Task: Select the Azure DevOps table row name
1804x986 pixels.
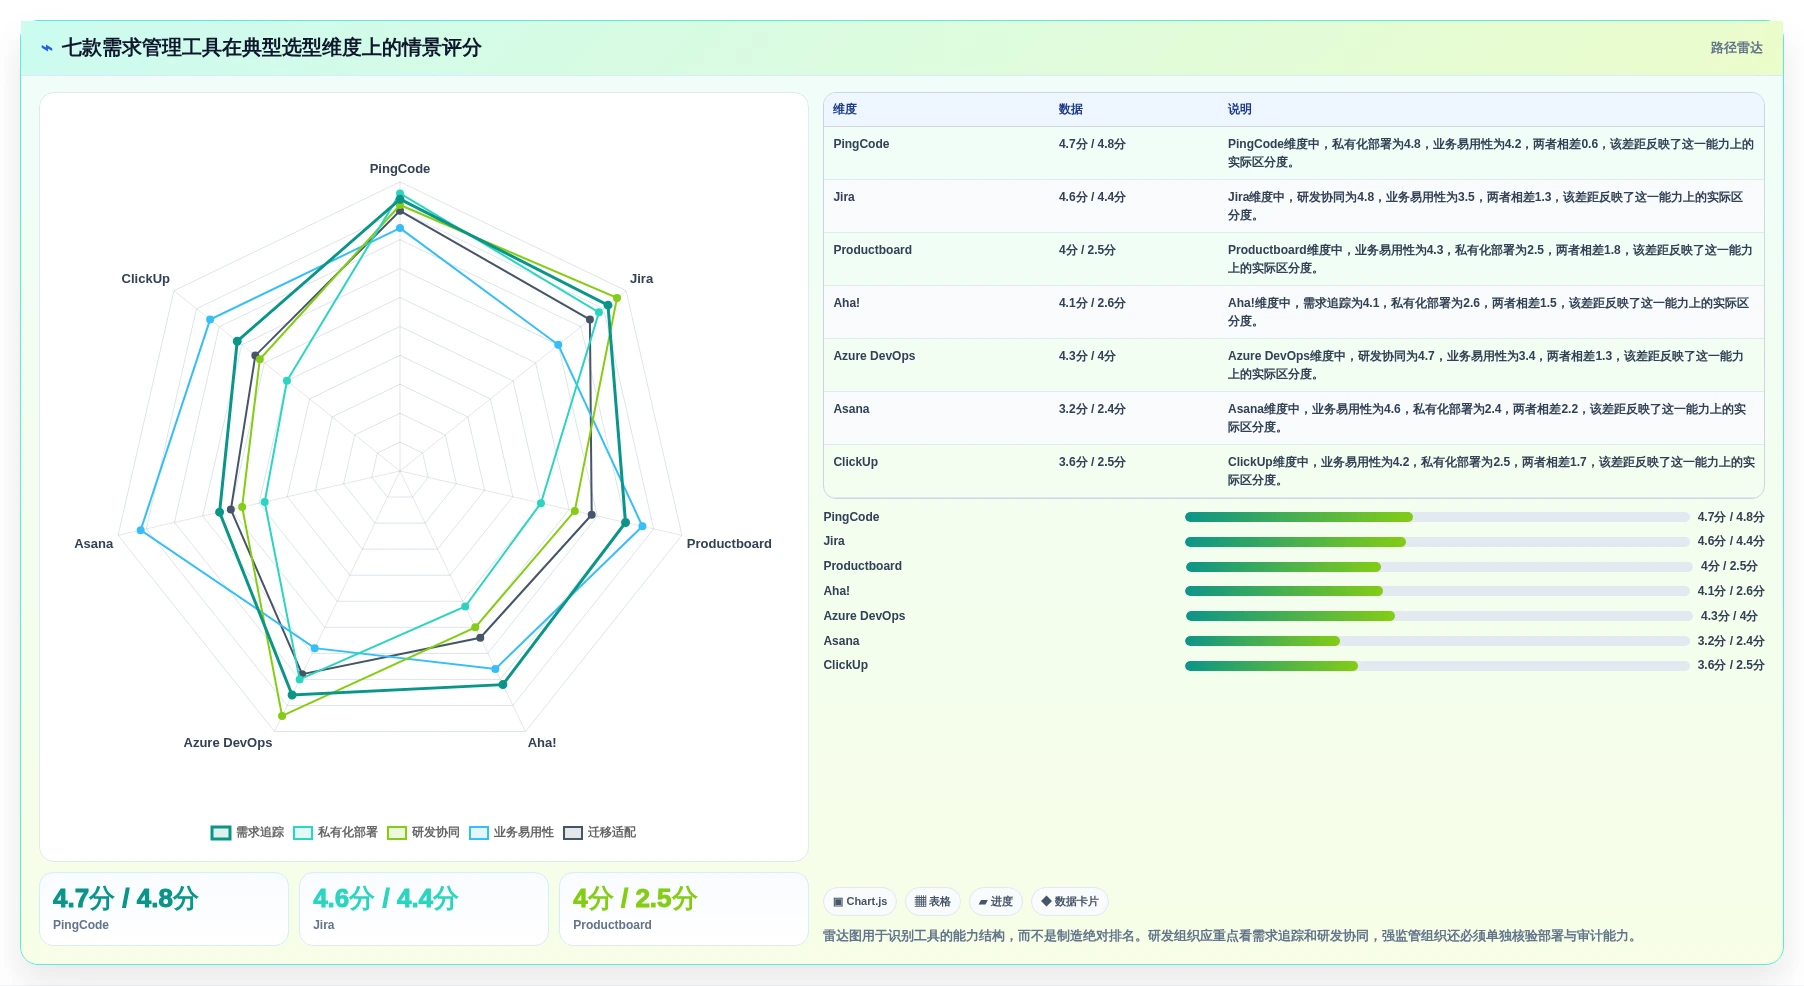Action: click(x=874, y=356)
